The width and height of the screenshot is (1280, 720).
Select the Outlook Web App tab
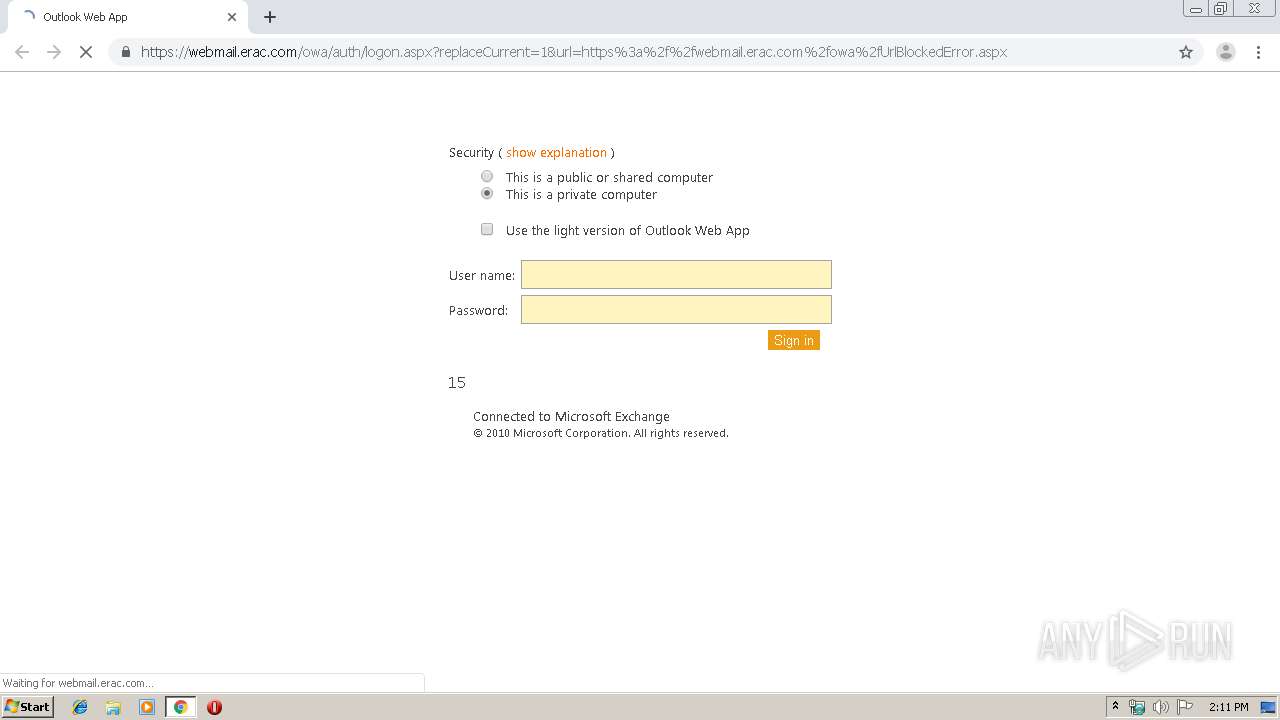[x=127, y=17]
